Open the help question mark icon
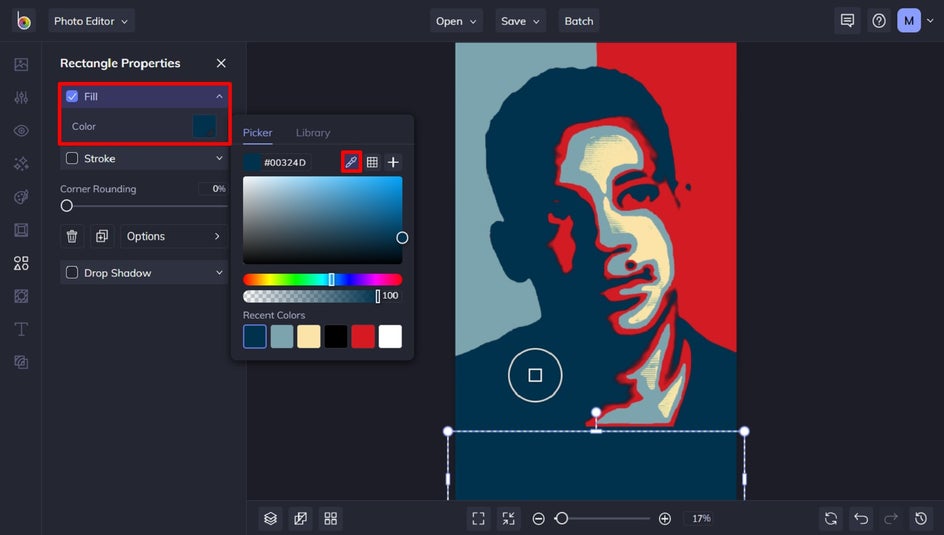This screenshot has width=944, height=535. [878, 21]
